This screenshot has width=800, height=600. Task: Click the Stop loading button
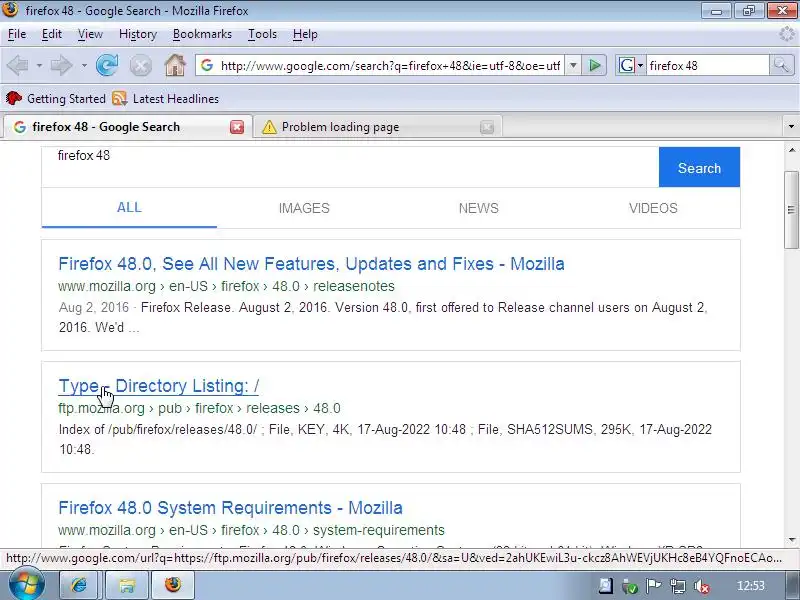point(141,66)
